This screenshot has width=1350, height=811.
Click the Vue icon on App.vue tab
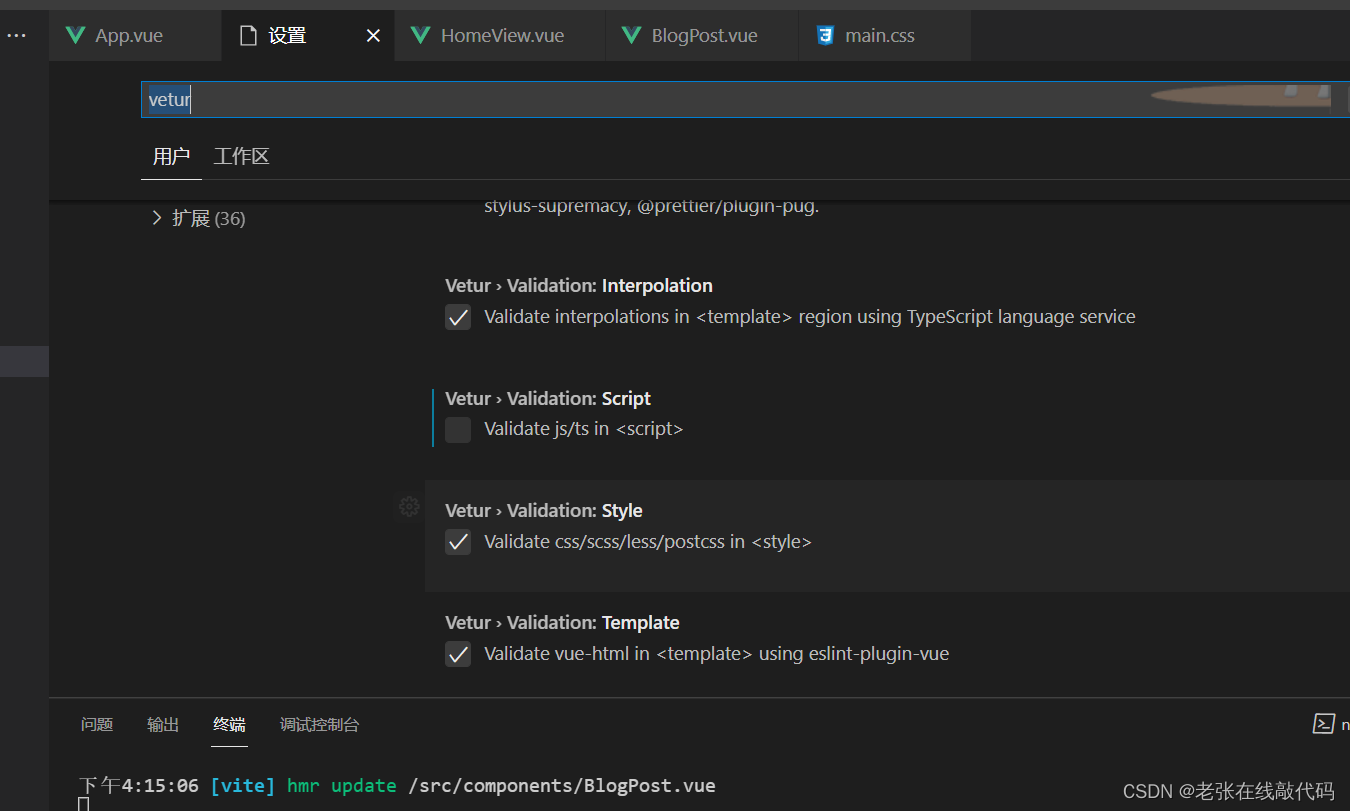tap(75, 36)
